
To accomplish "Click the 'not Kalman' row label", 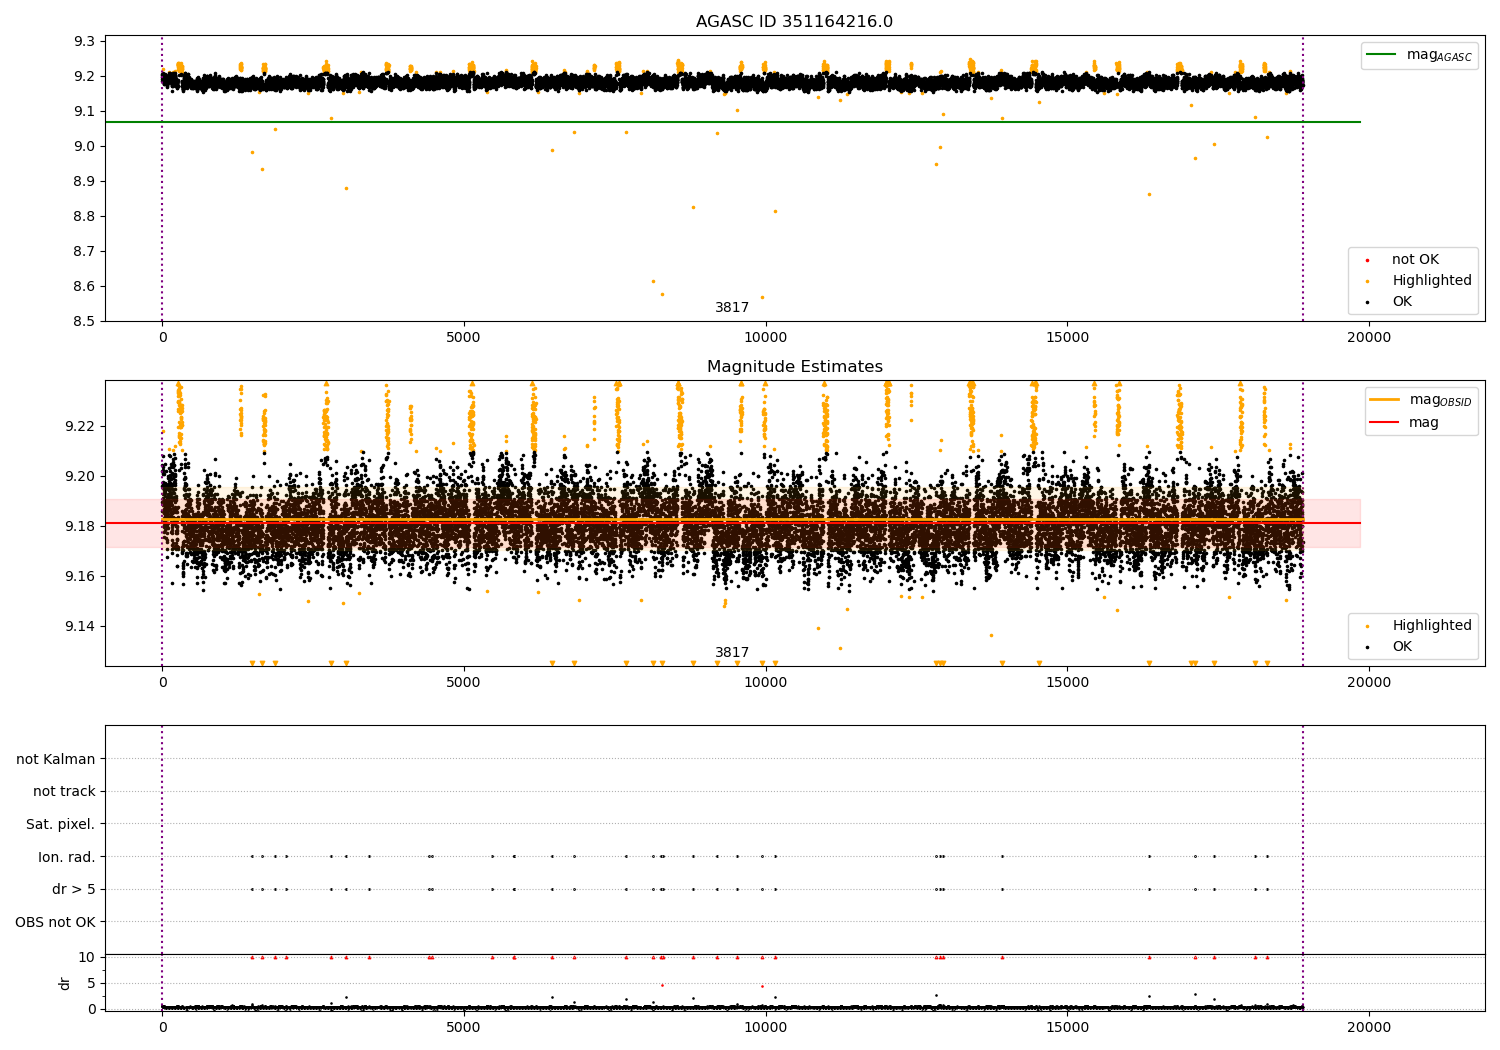I will pyautogui.click(x=56, y=759).
